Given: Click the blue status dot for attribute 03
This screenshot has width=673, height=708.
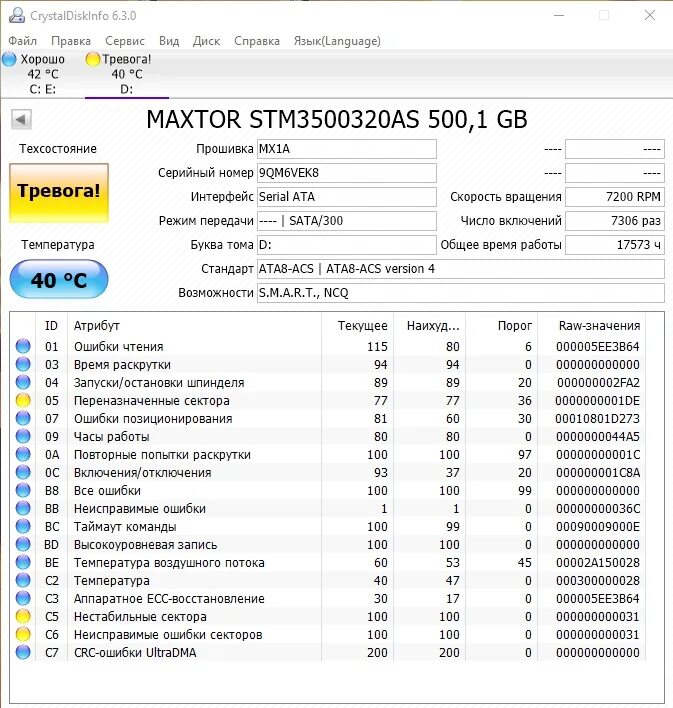Looking at the screenshot, I should point(23,364).
